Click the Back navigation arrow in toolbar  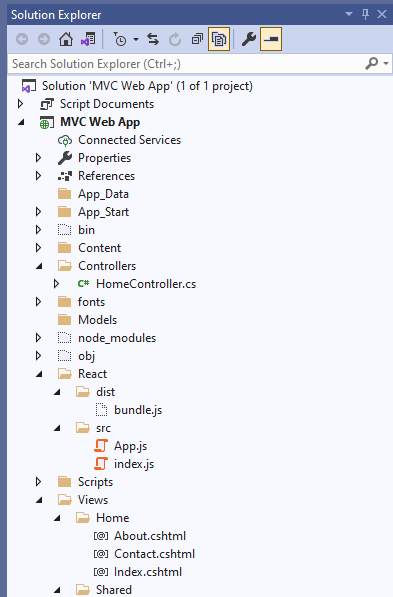coord(22,39)
